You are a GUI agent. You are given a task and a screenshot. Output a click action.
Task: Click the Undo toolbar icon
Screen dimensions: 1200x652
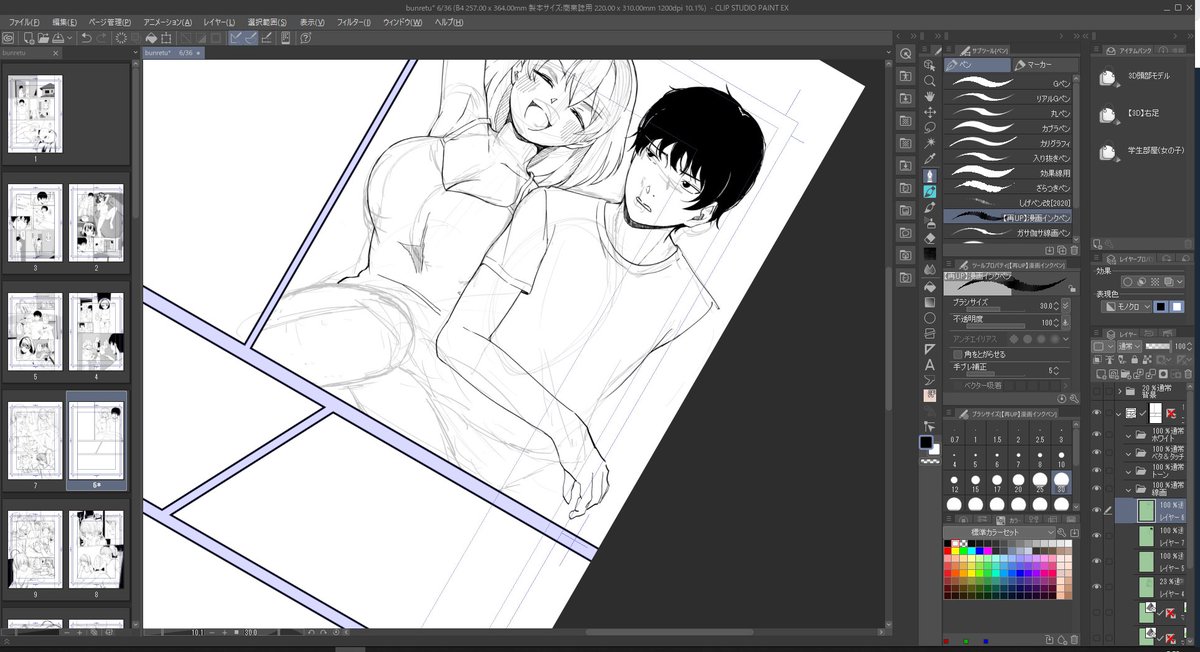86,38
